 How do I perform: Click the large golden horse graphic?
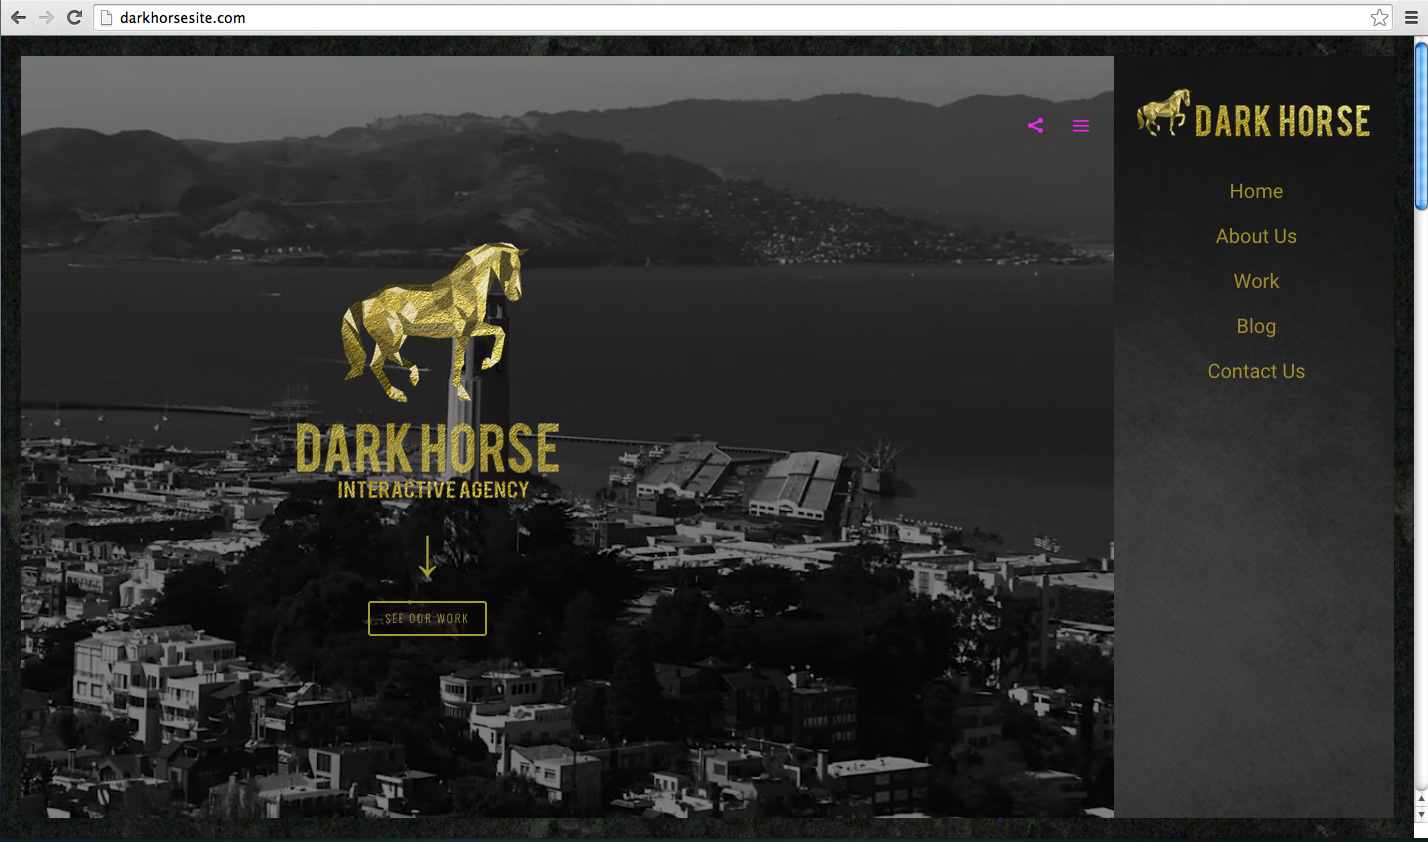coord(433,322)
